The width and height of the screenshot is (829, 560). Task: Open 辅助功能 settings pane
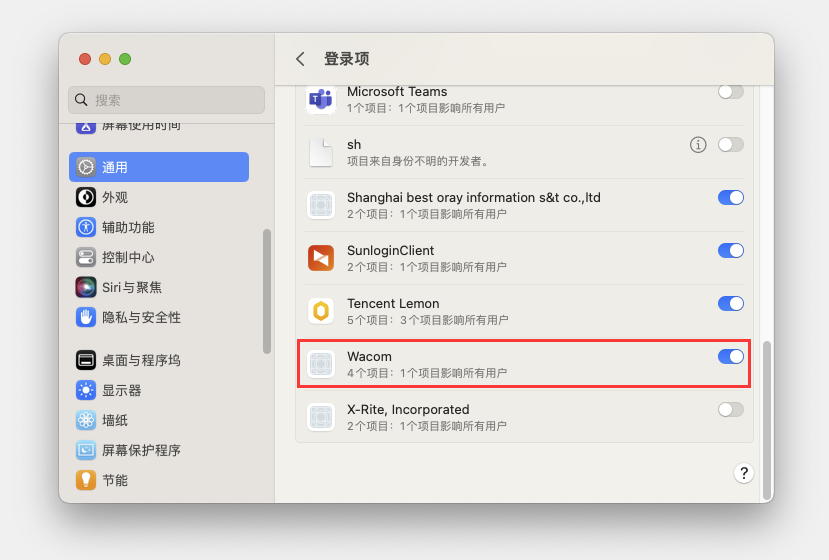pyautogui.click(x=159, y=227)
